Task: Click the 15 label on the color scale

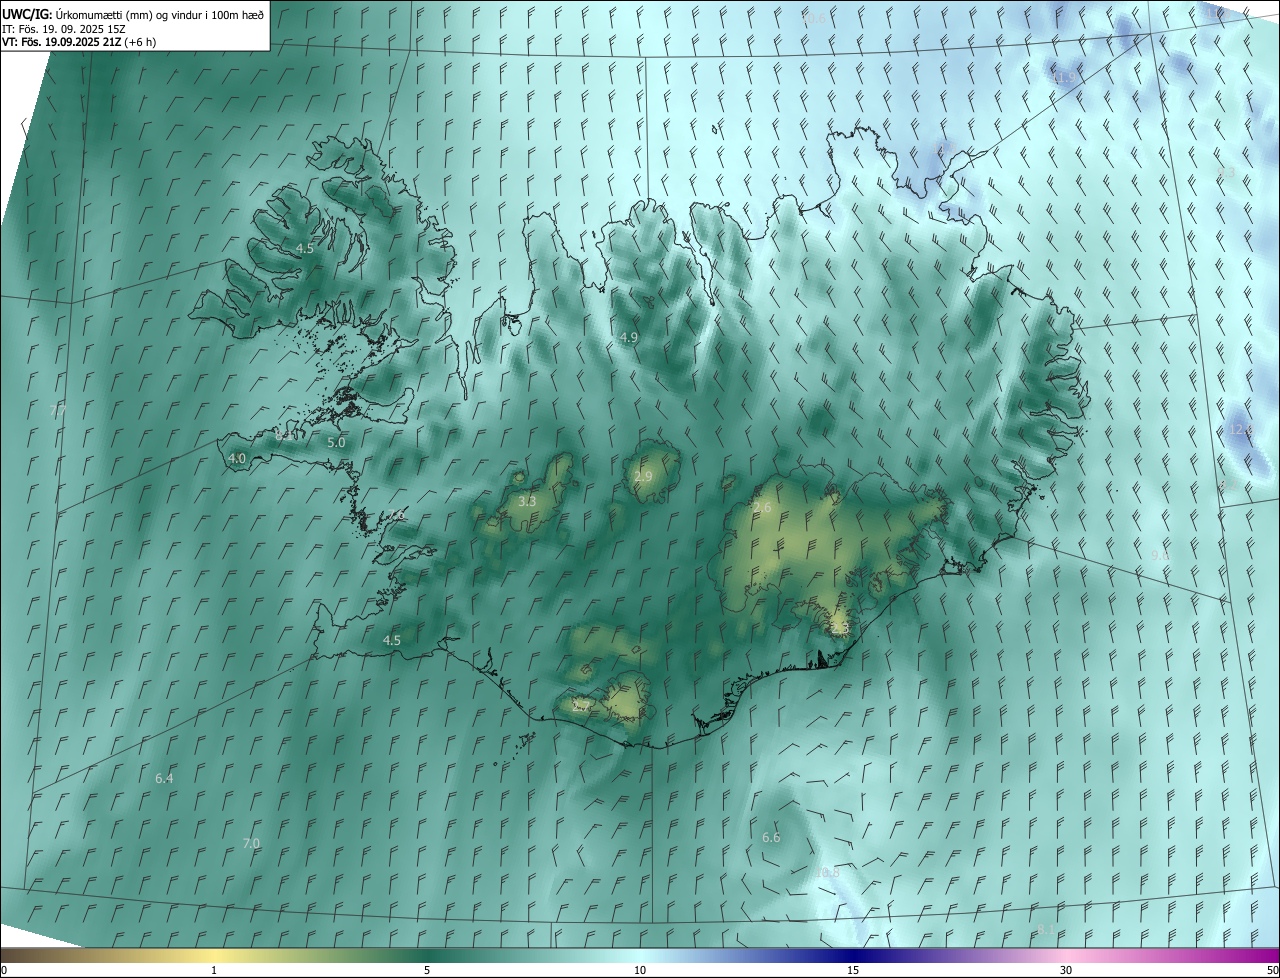Action: pyautogui.click(x=853, y=971)
